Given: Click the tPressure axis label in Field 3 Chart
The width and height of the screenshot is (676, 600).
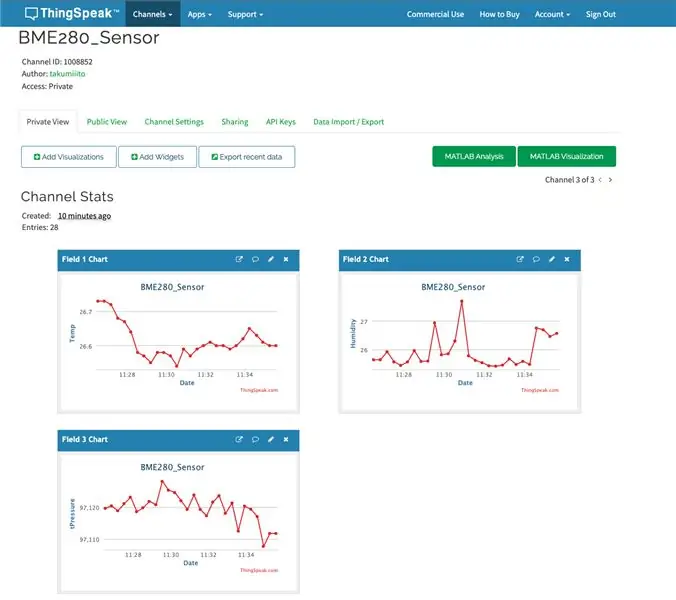Looking at the screenshot, I should click(72, 514).
